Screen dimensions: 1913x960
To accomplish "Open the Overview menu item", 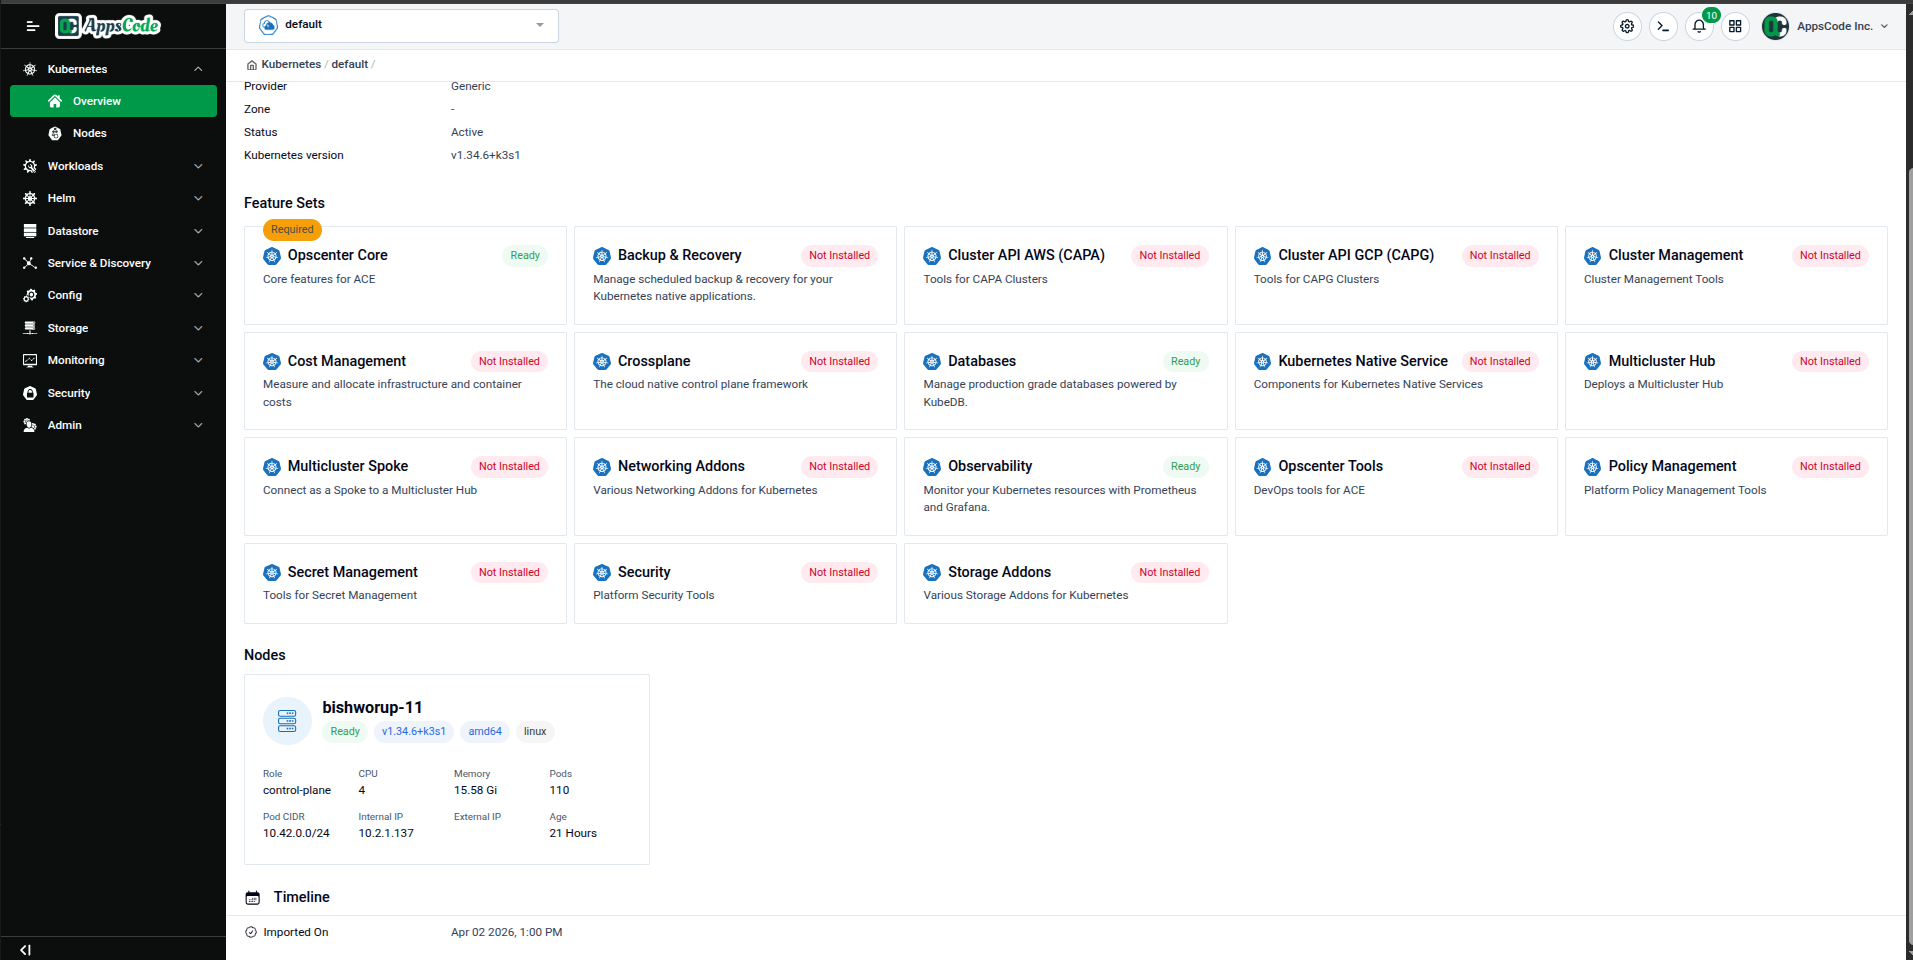I will [x=97, y=101].
